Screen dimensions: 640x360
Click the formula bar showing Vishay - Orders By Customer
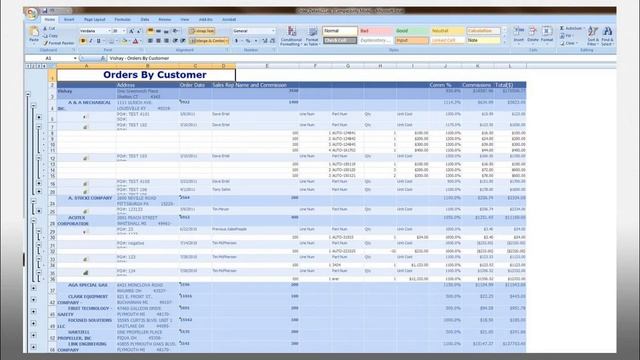point(361,58)
